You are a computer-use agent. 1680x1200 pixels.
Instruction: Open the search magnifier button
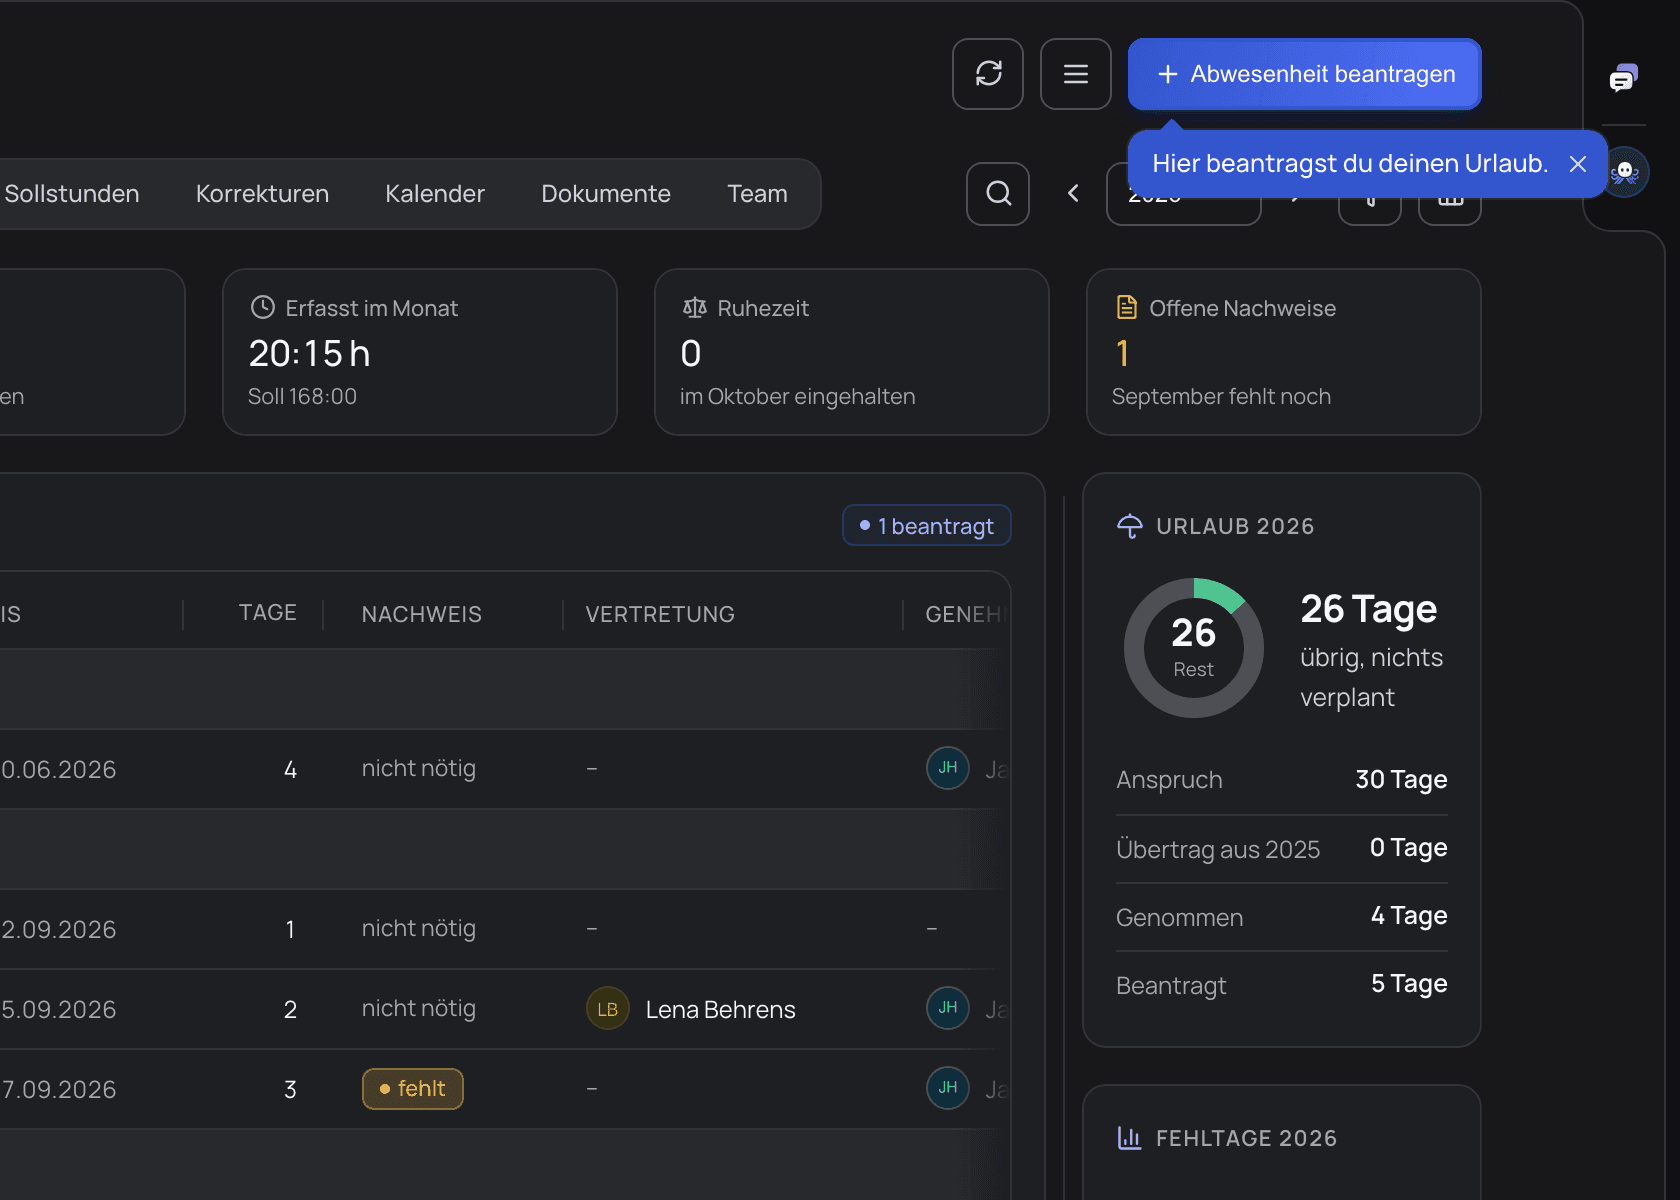(998, 194)
